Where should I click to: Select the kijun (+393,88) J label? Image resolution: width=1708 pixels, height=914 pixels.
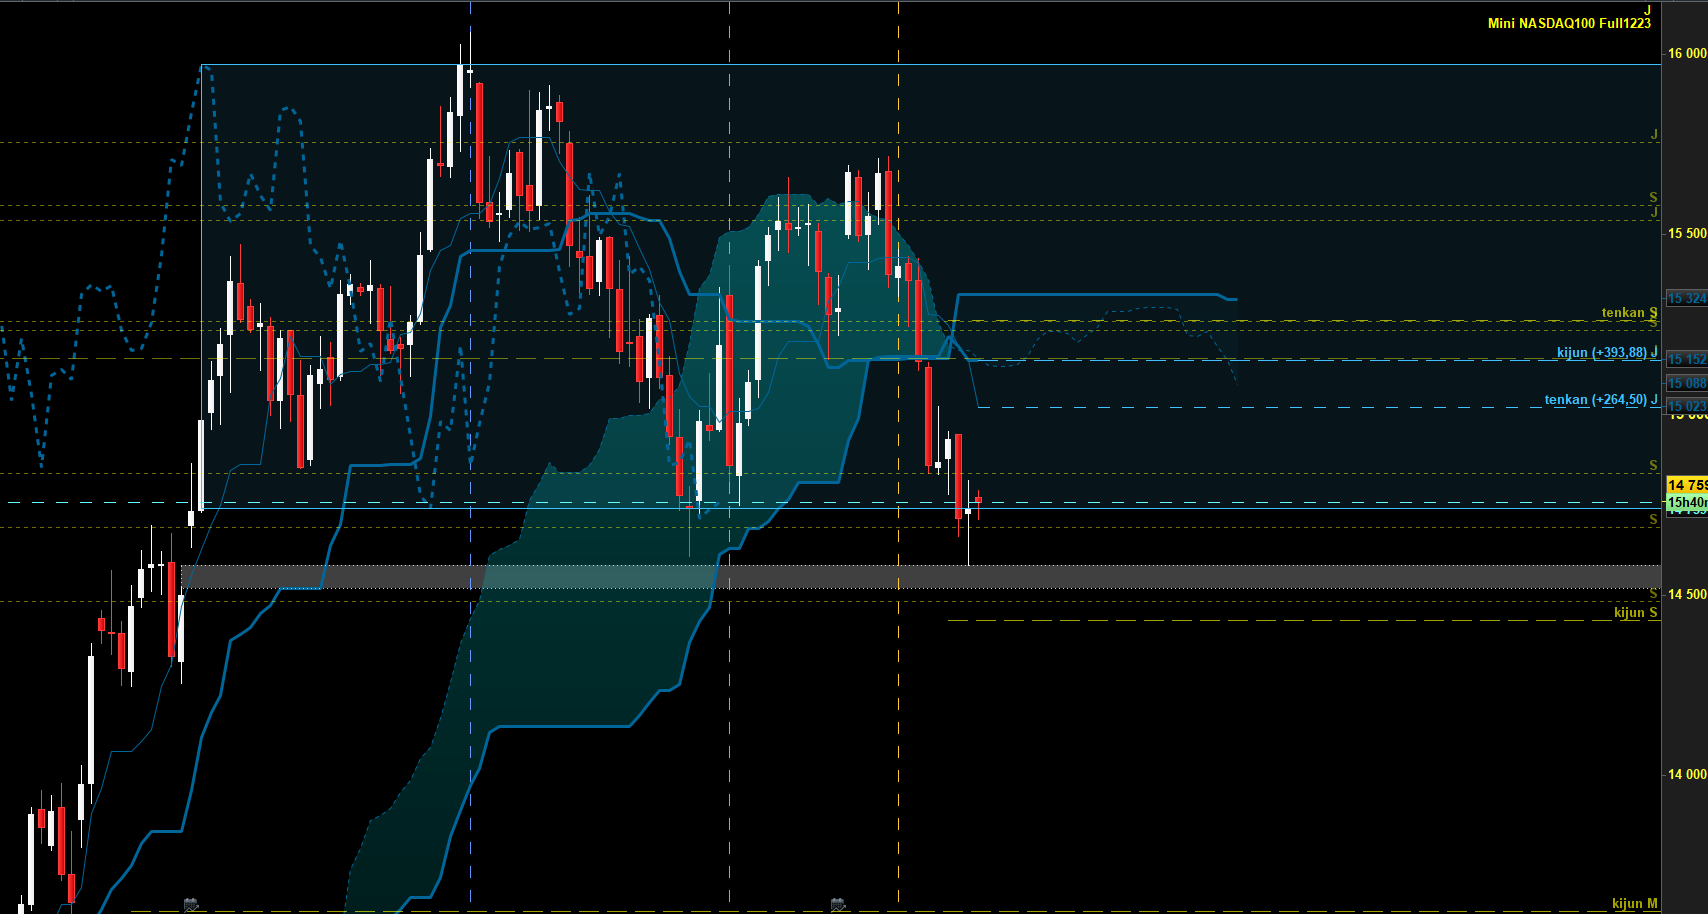coord(1606,353)
